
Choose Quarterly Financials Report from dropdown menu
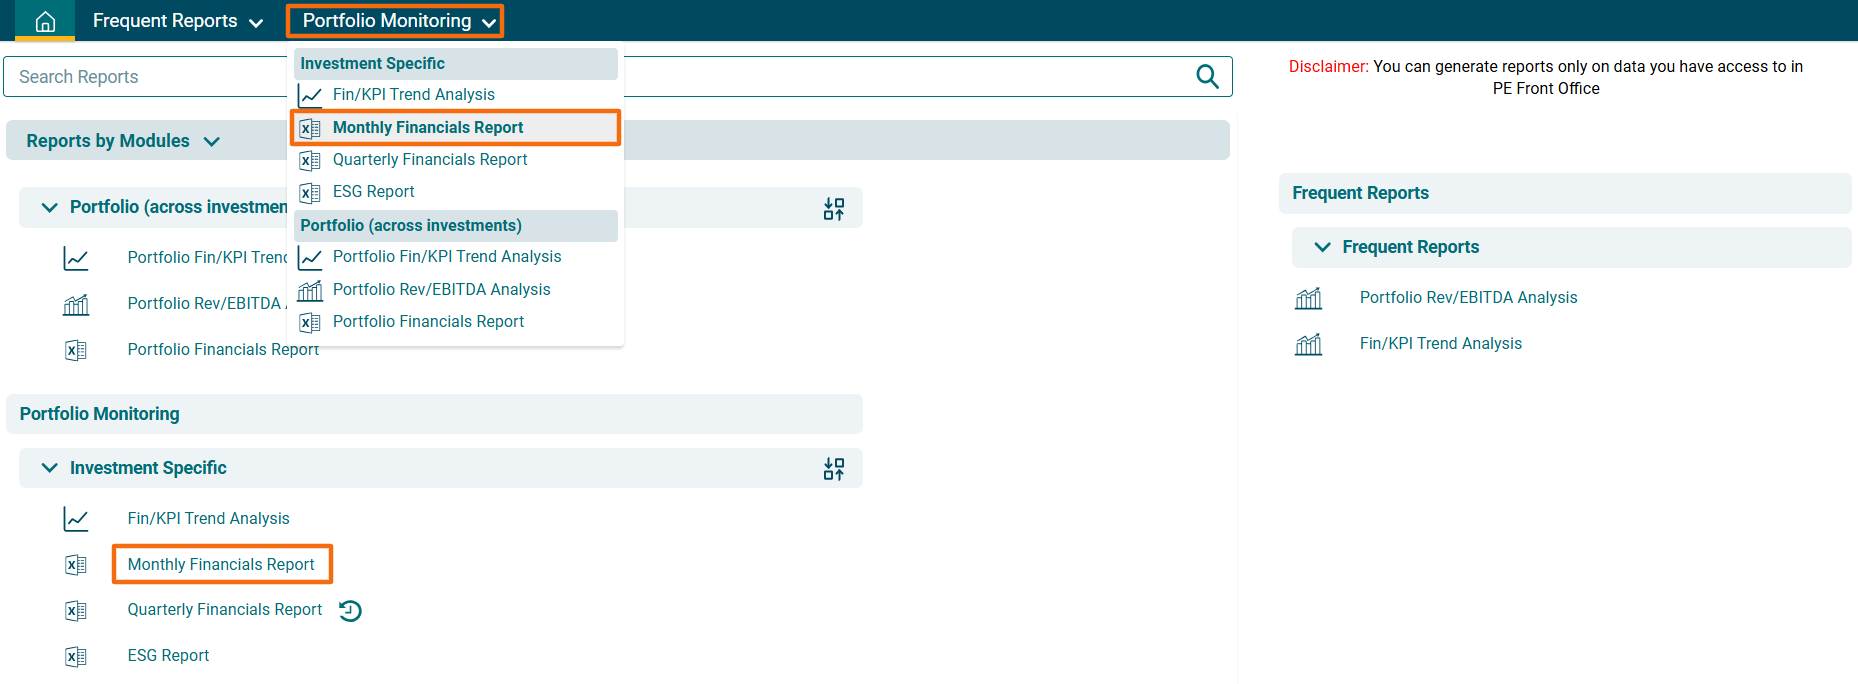click(x=429, y=160)
